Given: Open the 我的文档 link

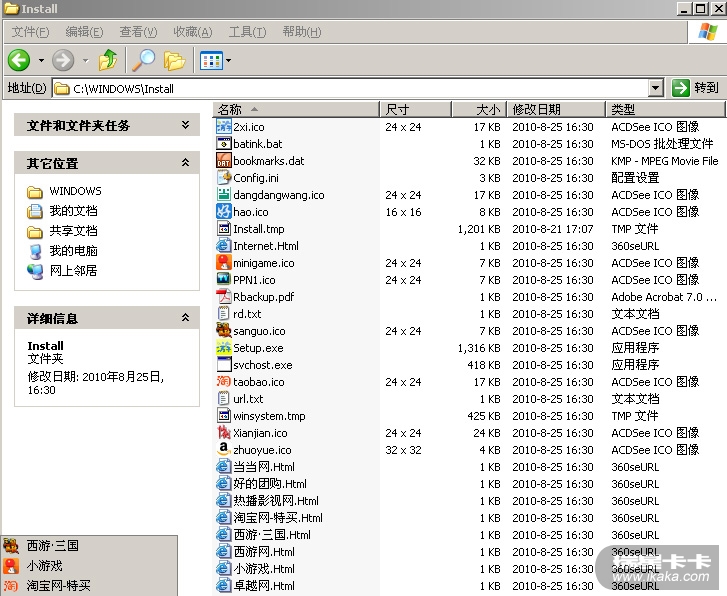Looking at the screenshot, I should coord(73,211).
